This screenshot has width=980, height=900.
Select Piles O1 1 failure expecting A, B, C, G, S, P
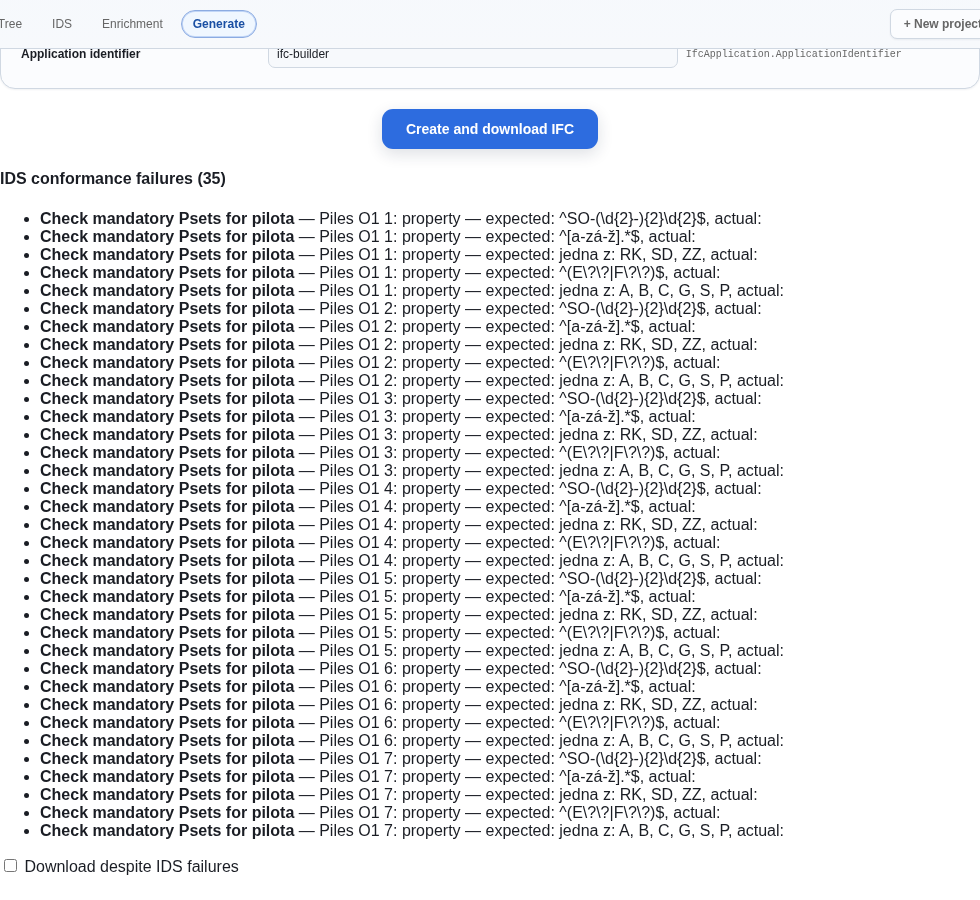[412, 291]
